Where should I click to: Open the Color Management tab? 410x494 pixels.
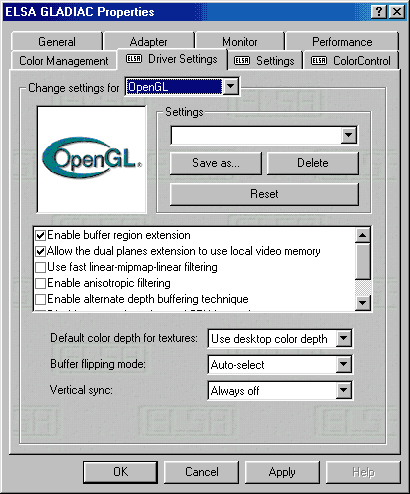click(64, 61)
